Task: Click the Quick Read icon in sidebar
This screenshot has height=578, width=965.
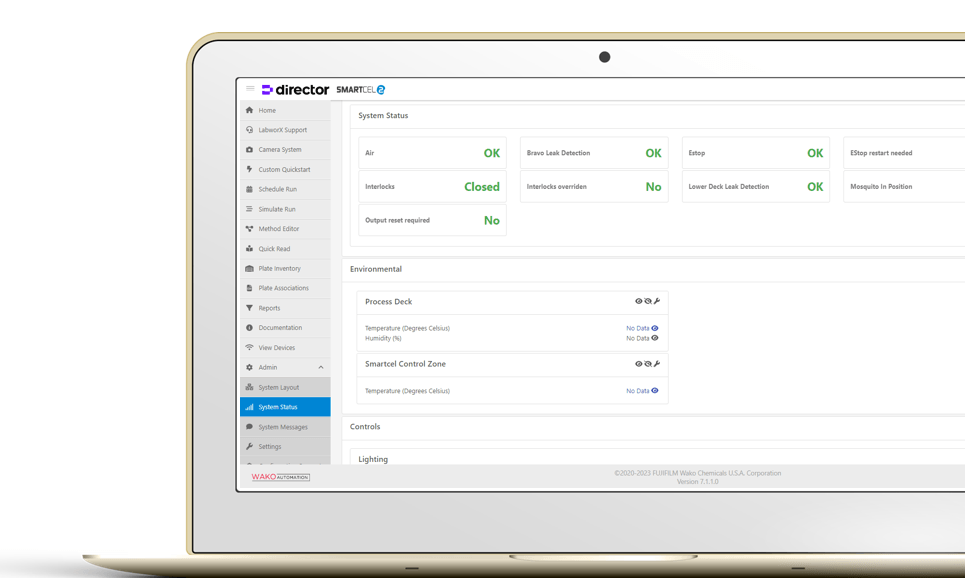Action: pyautogui.click(x=249, y=249)
